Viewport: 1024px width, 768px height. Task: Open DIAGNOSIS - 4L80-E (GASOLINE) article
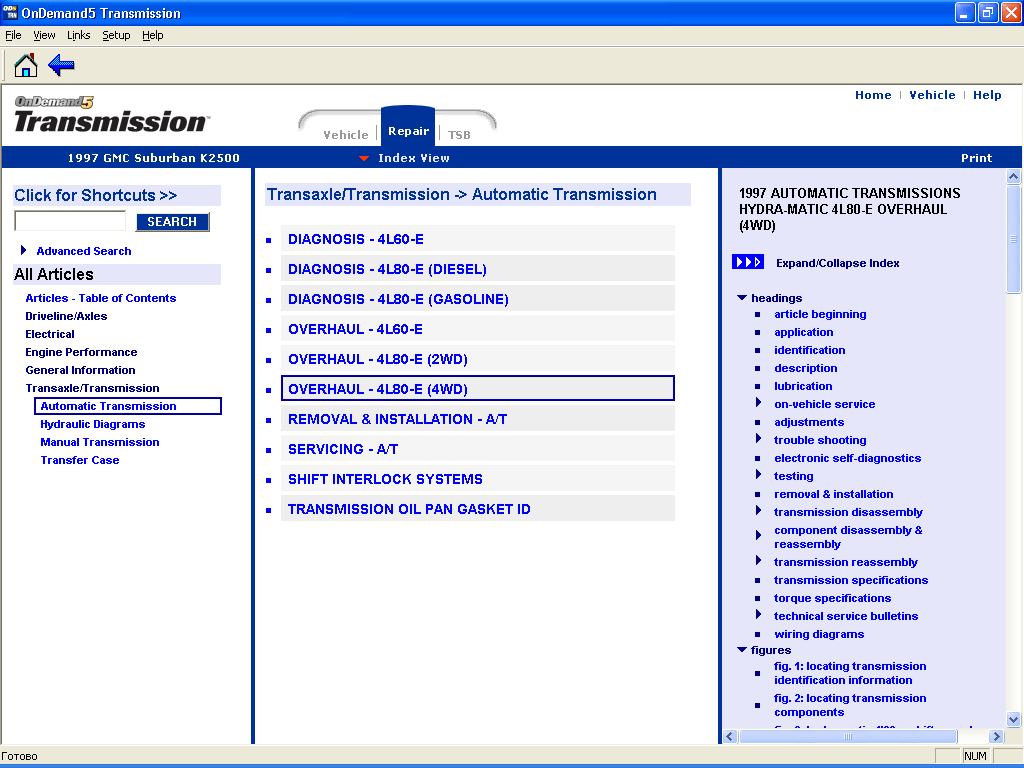[x=477, y=299]
